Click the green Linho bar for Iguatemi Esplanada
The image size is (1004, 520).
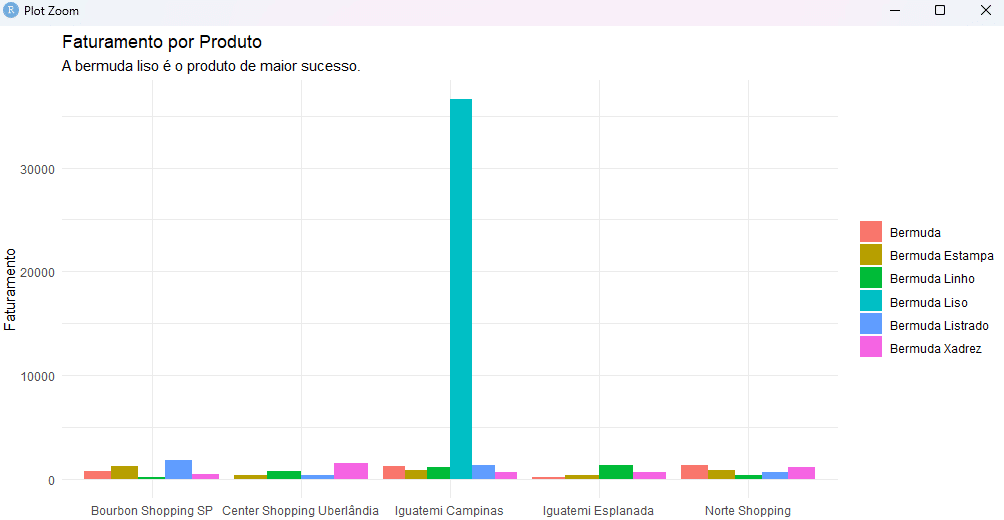pos(616,472)
